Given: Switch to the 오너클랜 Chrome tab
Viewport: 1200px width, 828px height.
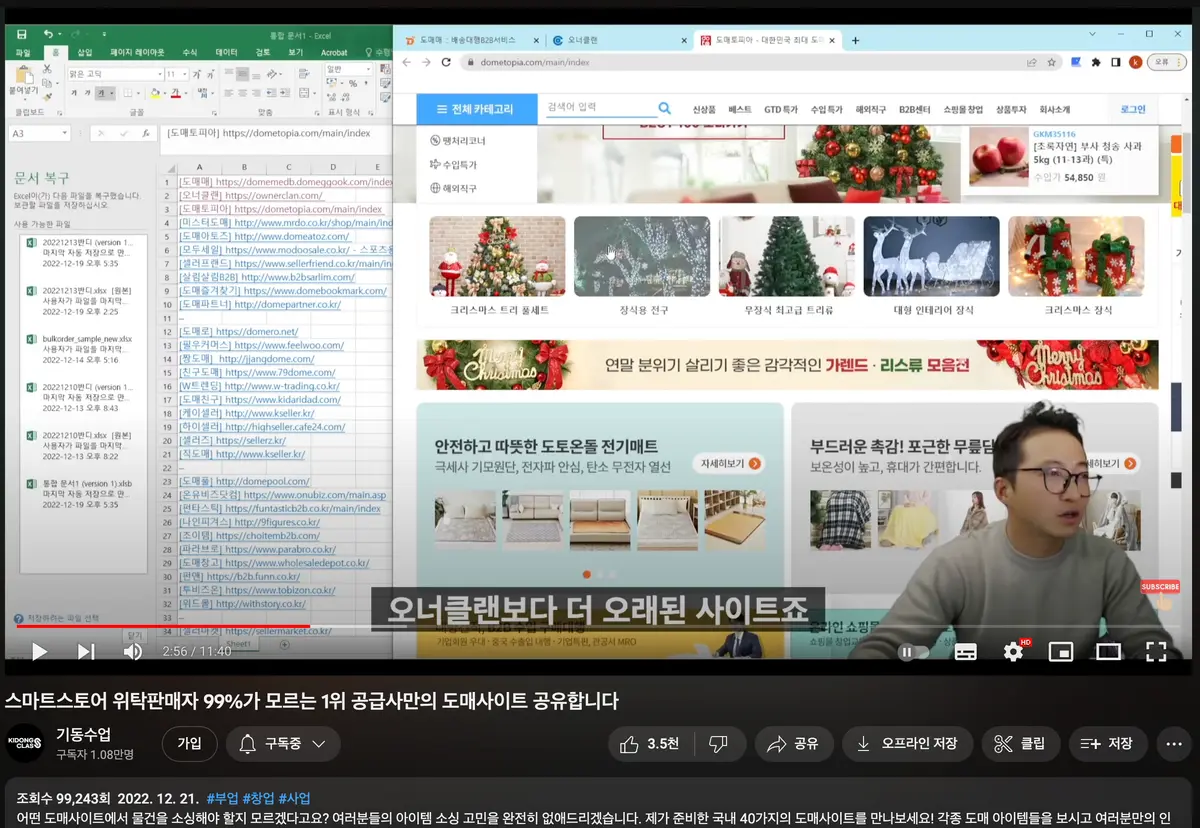Looking at the screenshot, I should pos(618,40).
